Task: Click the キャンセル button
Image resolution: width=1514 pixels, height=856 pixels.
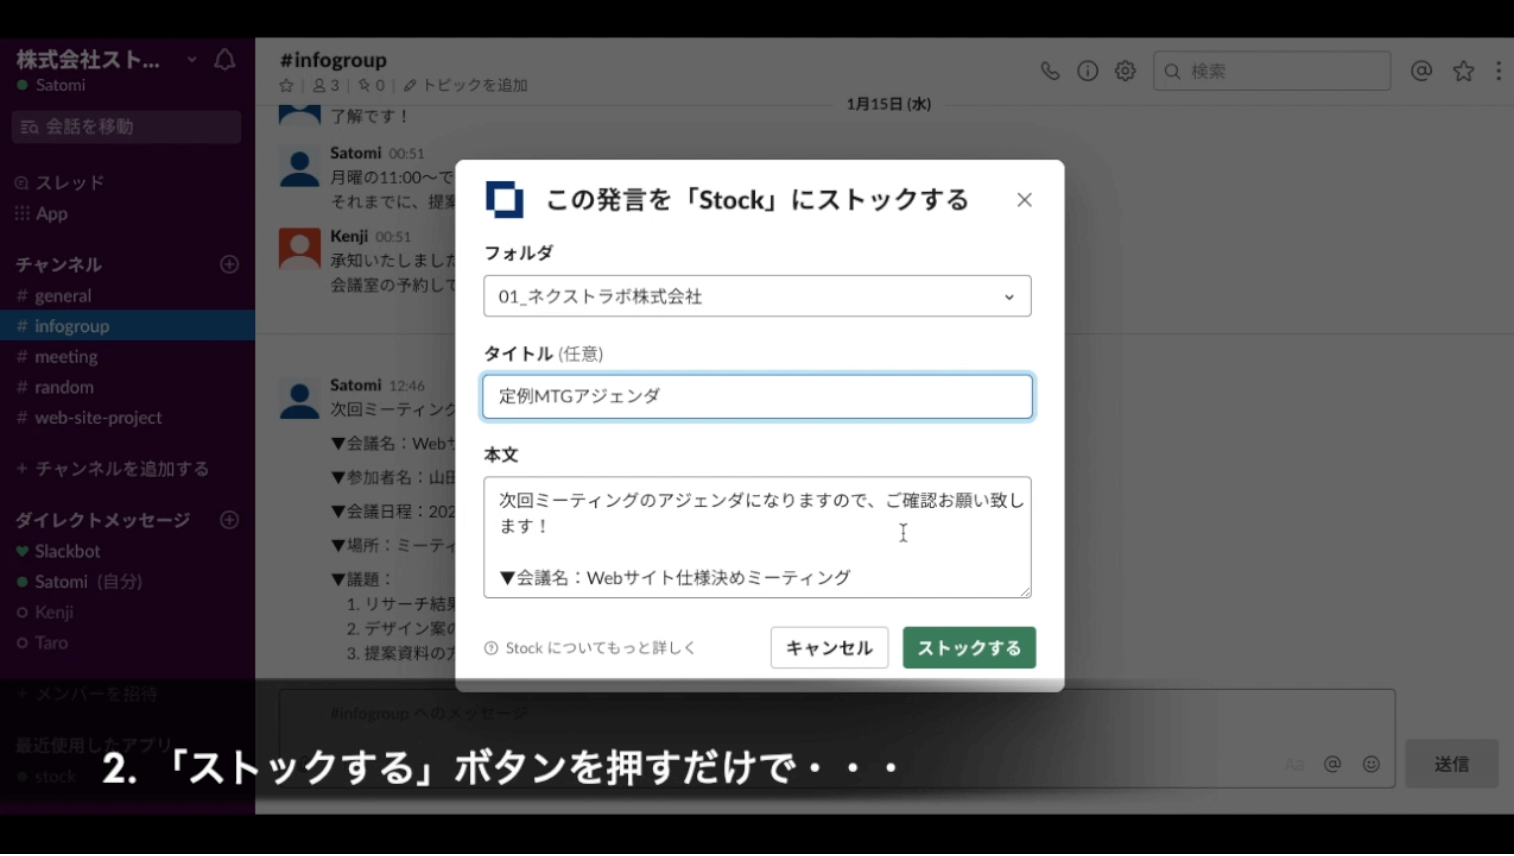Action: point(829,648)
